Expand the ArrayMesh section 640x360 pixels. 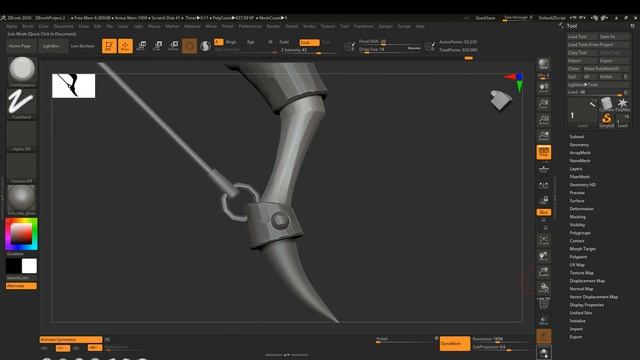click(x=580, y=153)
